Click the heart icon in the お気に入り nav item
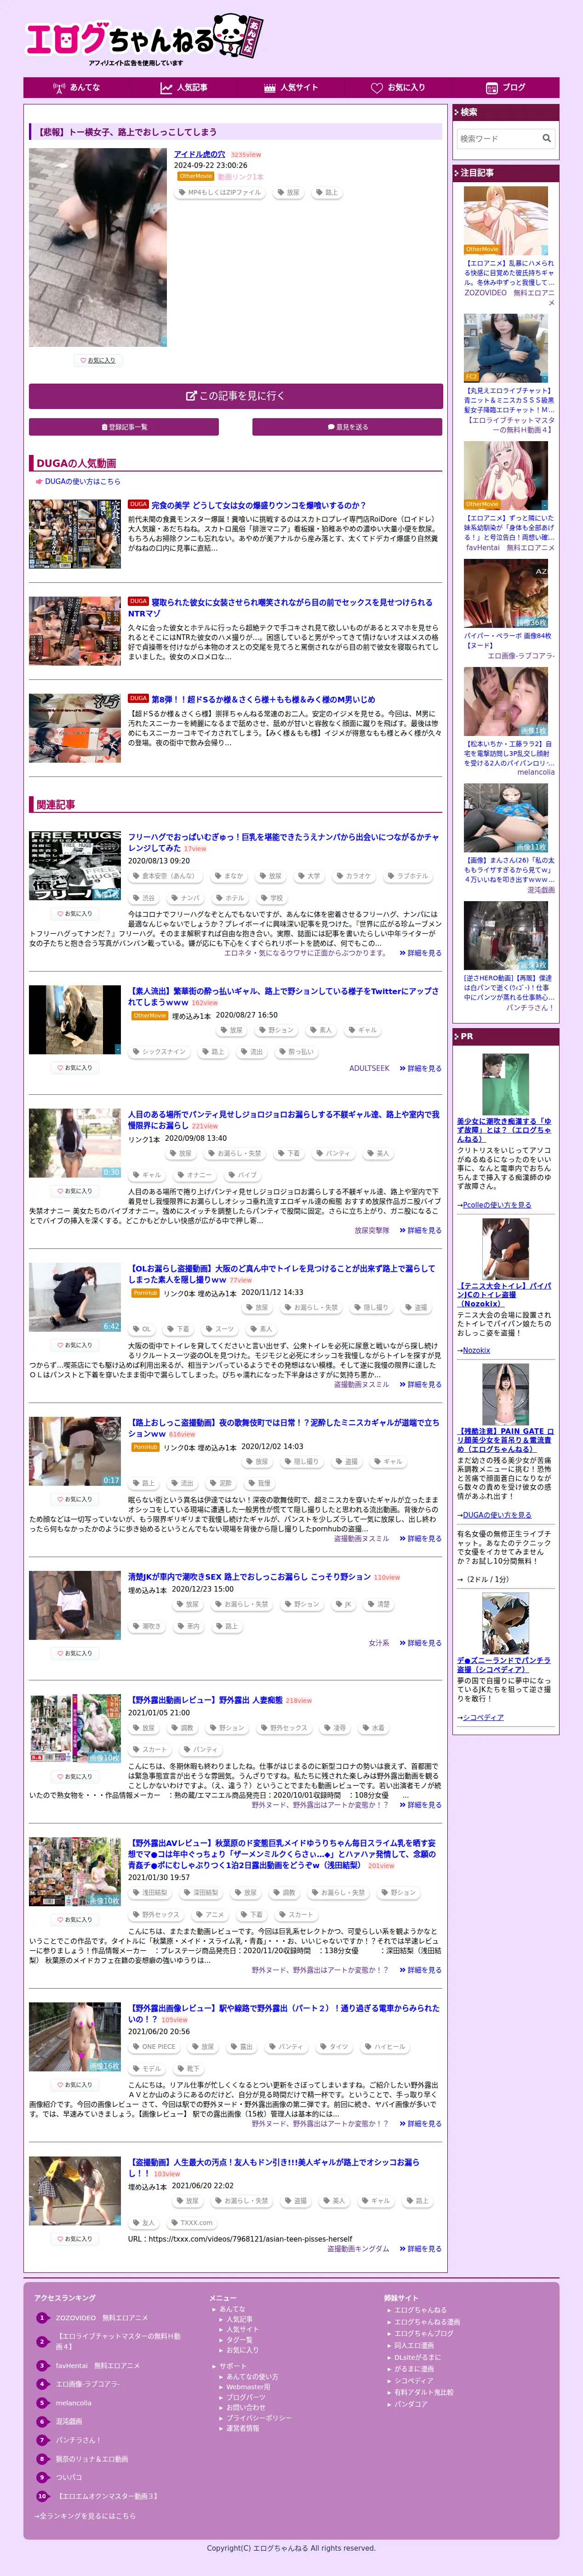The image size is (583, 2576). 377,88
